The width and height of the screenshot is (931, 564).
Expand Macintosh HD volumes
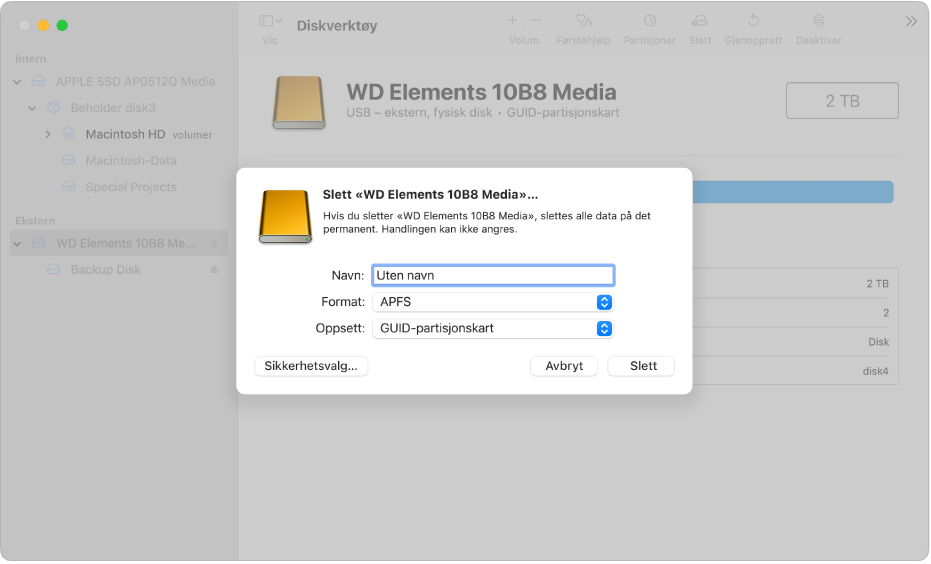click(x=48, y=135)
